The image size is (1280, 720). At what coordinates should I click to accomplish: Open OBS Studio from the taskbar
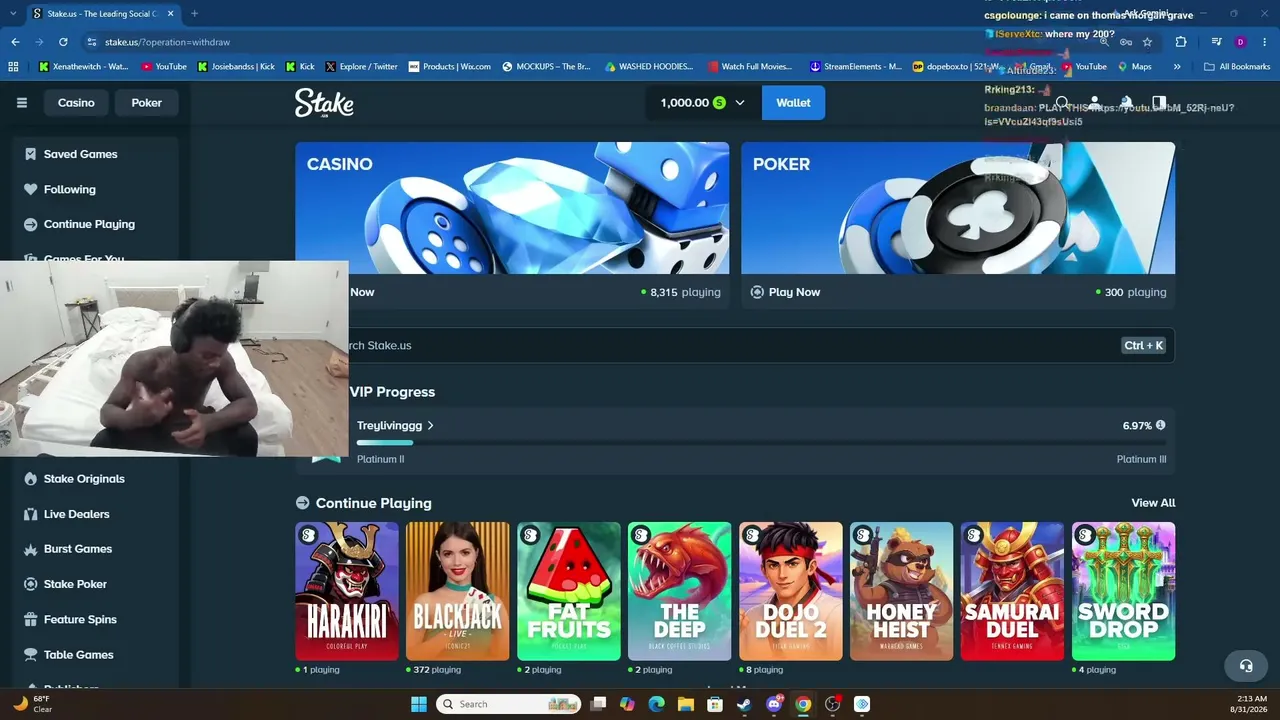832,704
